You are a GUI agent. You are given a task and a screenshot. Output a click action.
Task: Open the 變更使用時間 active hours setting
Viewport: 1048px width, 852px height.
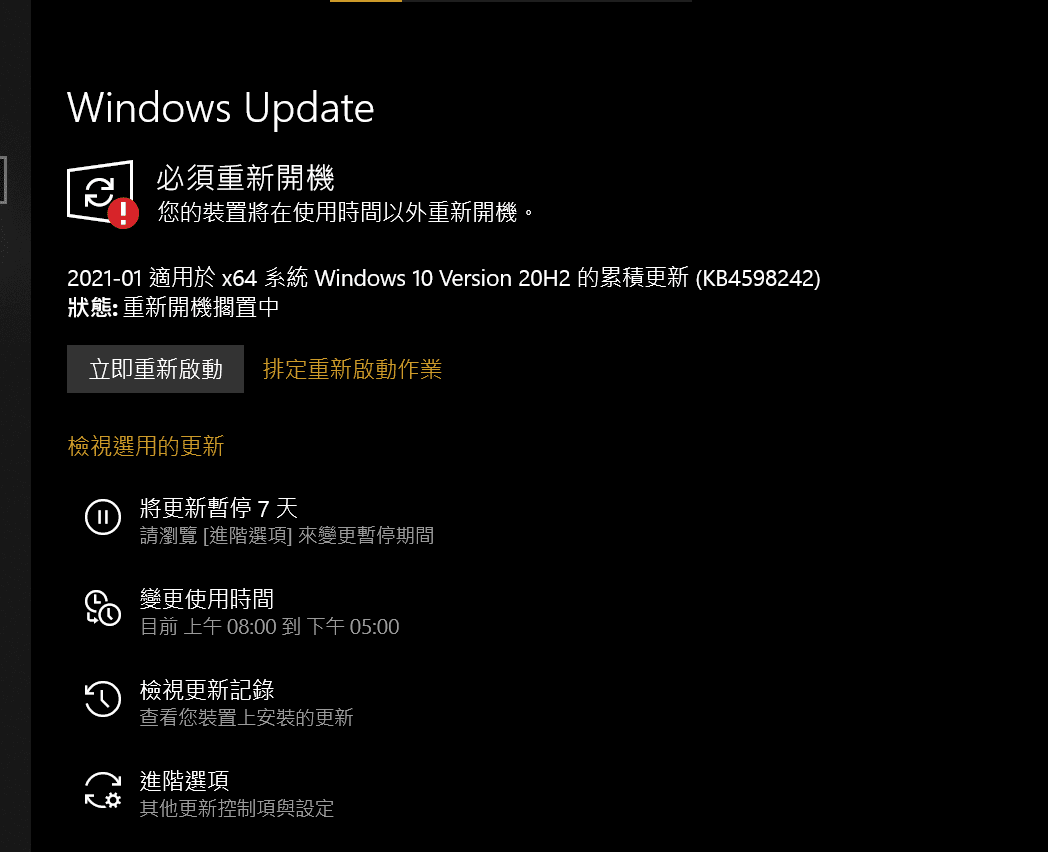click(x=207, y=599)
